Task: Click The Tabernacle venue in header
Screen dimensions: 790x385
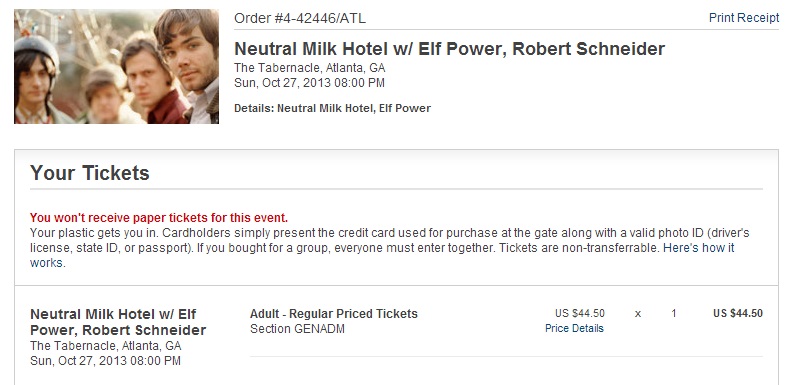Action: click(310, 68)
